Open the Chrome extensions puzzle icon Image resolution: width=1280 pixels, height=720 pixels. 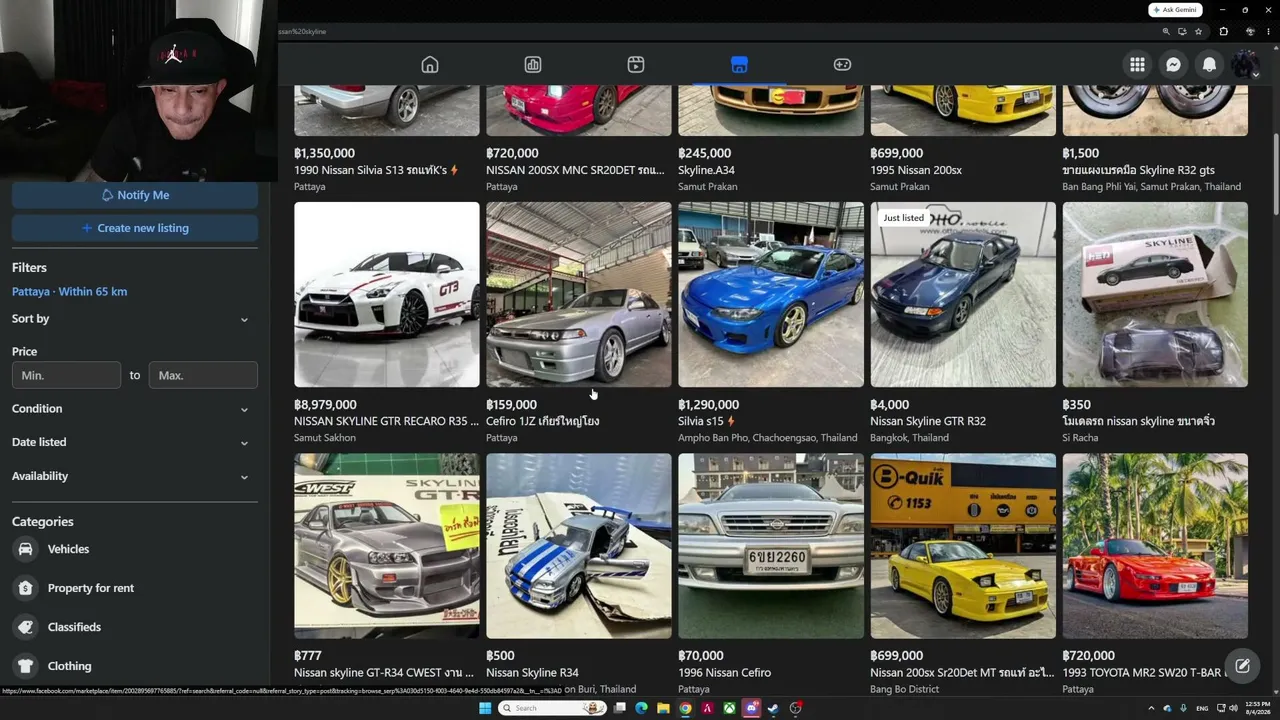(1223, 31)
